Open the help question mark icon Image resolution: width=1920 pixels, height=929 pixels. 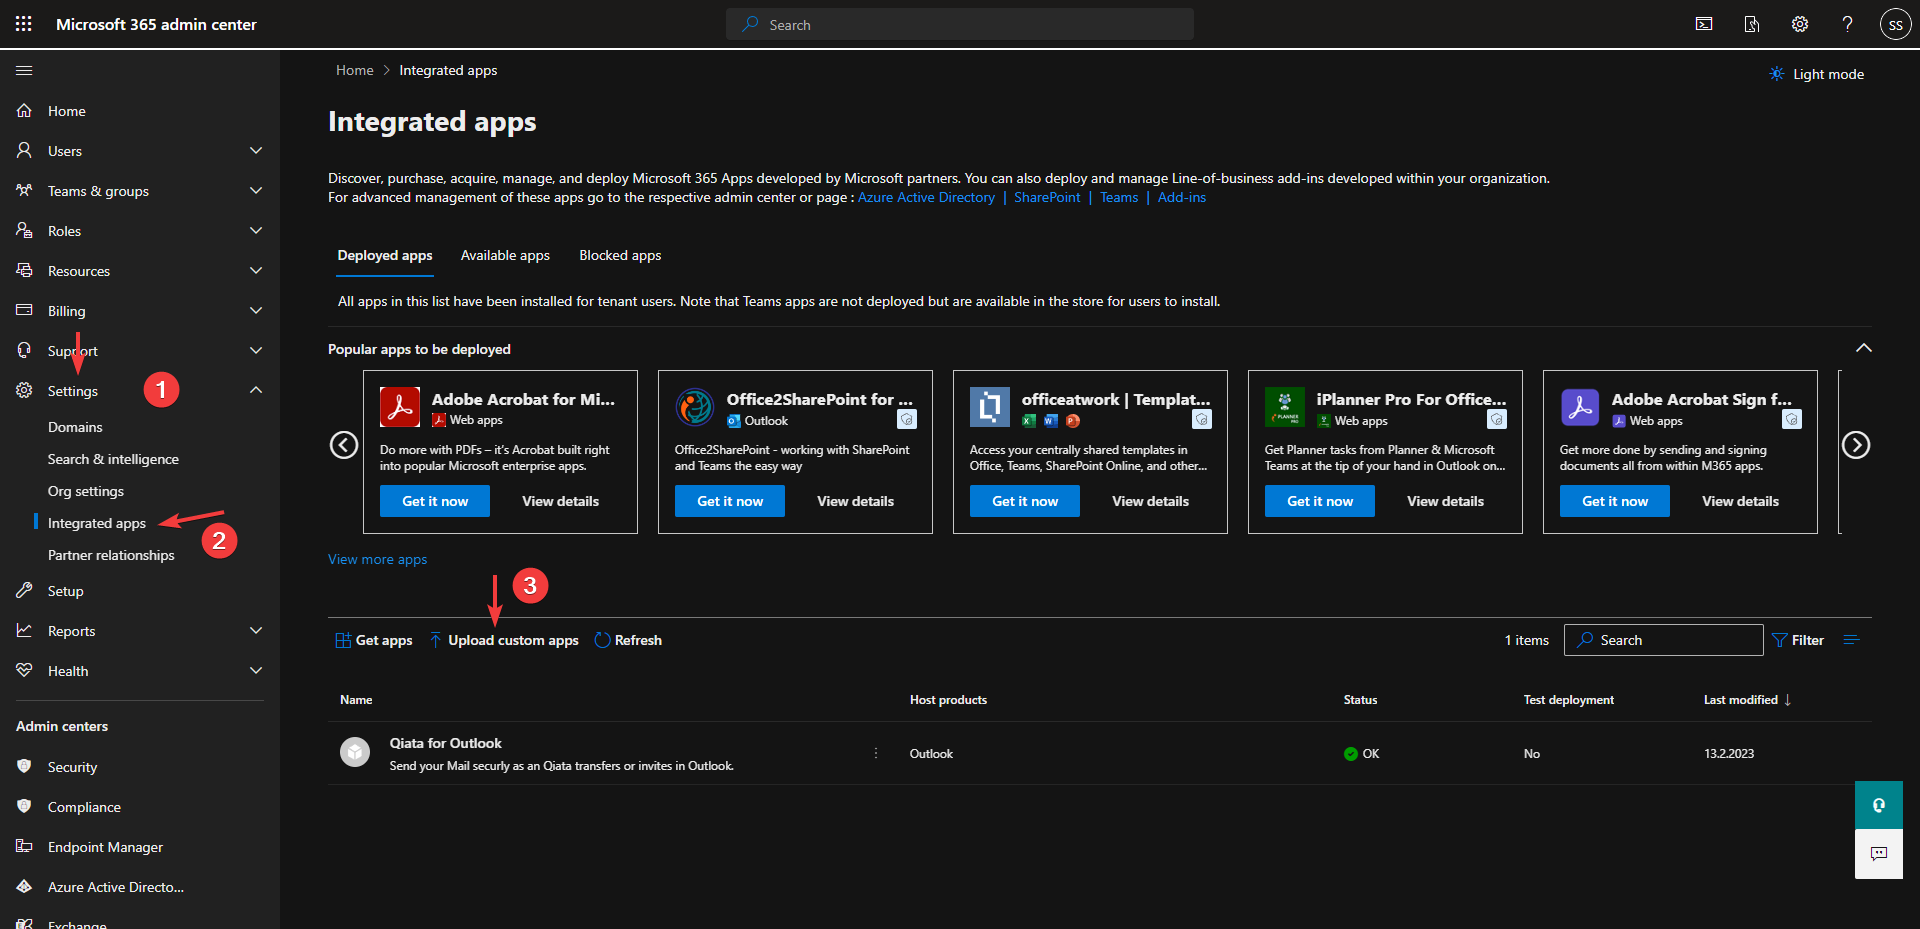(1847, 24)
